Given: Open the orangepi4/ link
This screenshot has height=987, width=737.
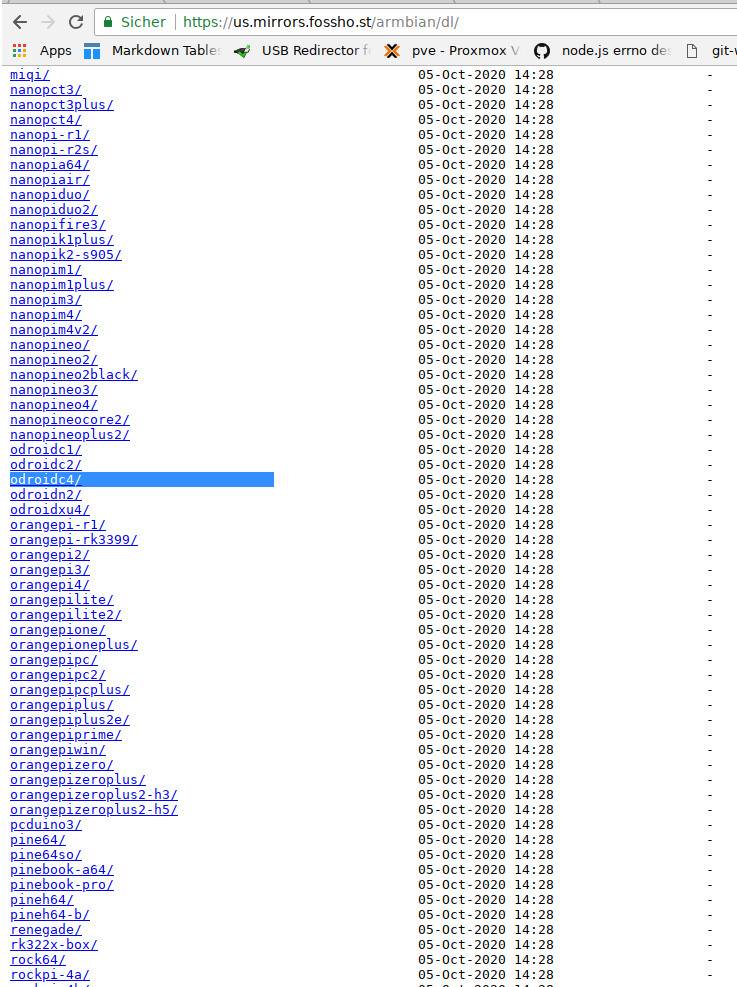Looking at the screenshot, I should click(50, 585).
